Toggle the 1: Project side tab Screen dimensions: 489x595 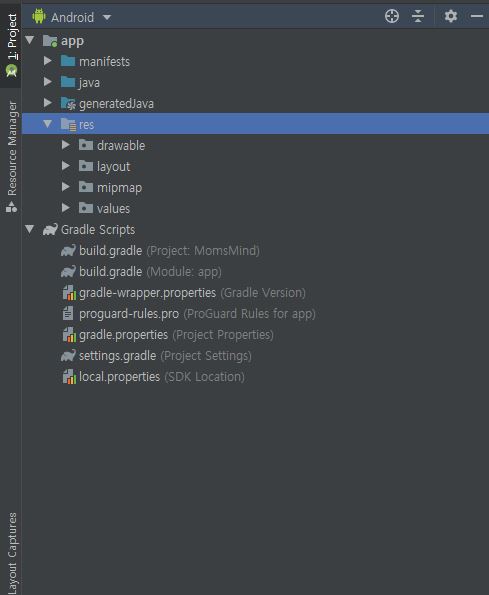(x=11, y=46)
